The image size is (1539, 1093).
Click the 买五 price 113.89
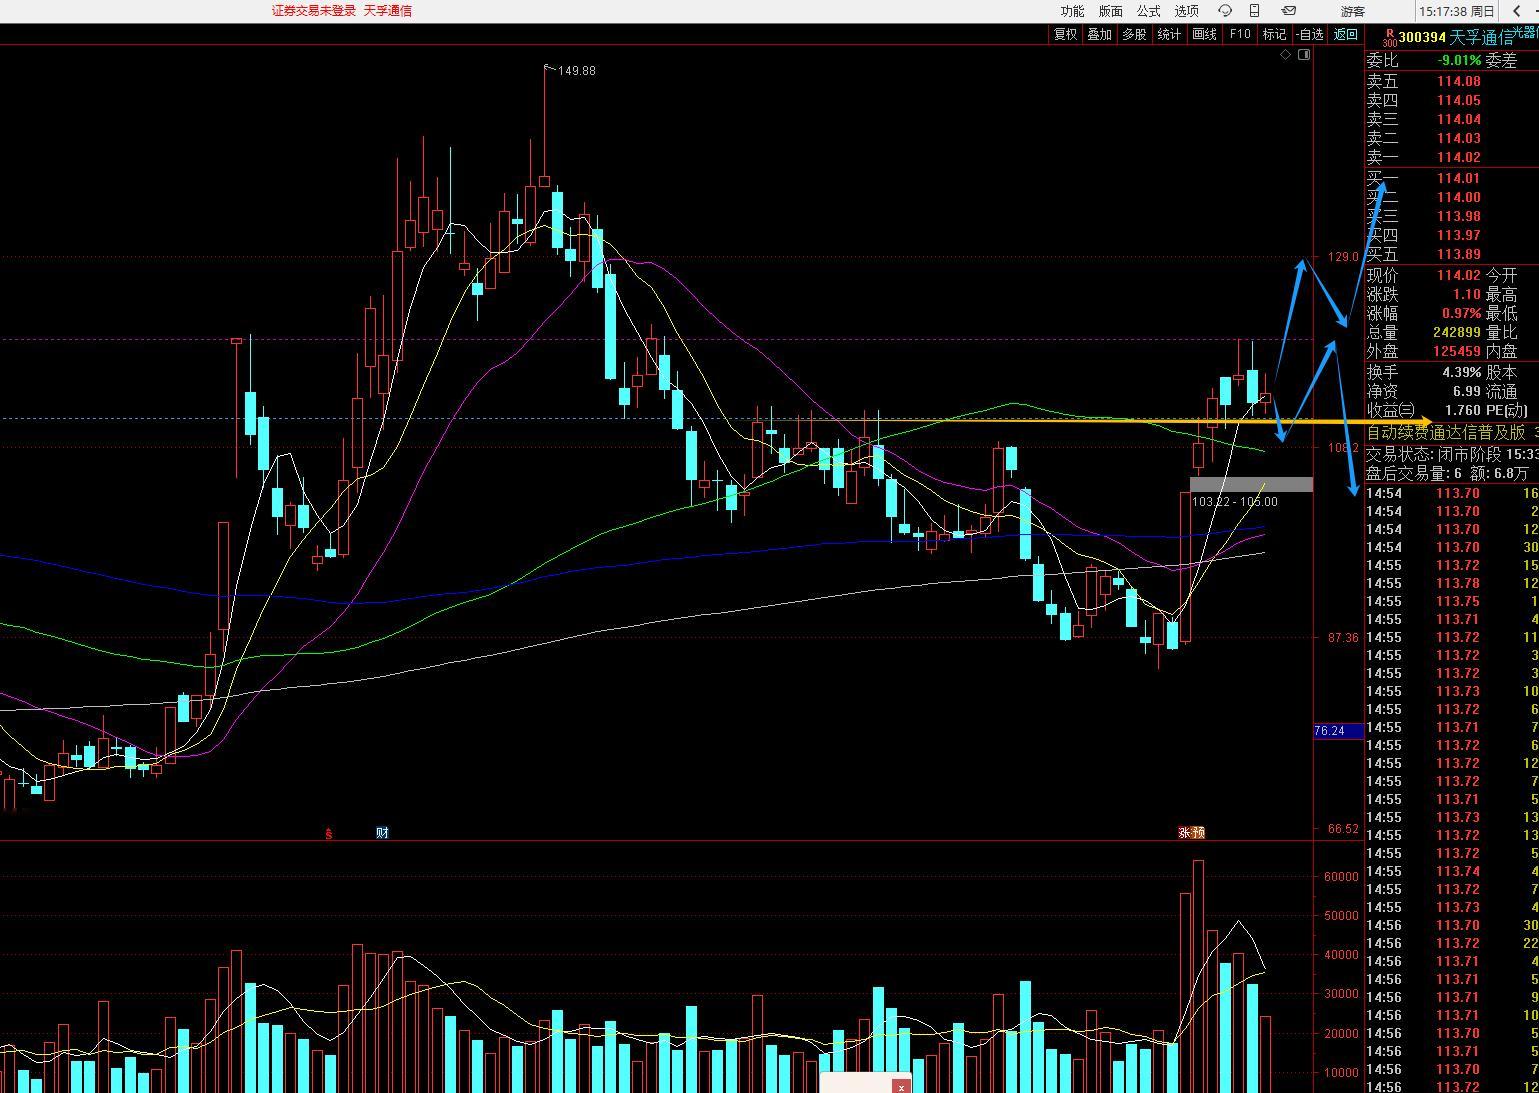tap(1458, 254)
